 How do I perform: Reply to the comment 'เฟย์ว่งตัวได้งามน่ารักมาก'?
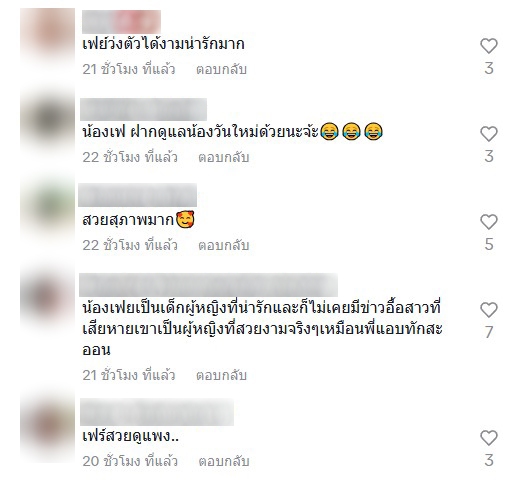click(x=221, y=69)
